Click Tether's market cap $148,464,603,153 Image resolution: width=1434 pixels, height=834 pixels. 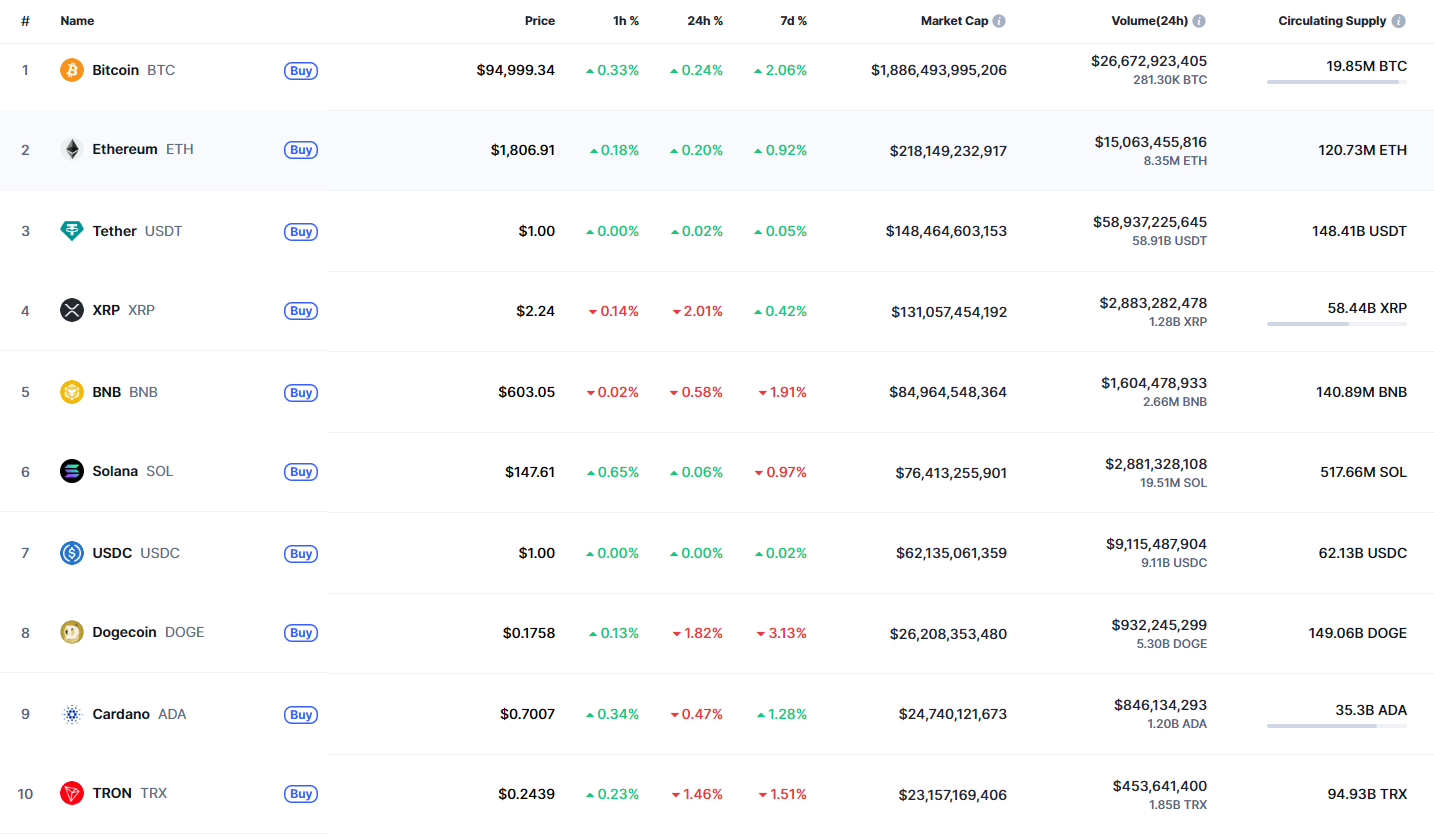[946, 231]
